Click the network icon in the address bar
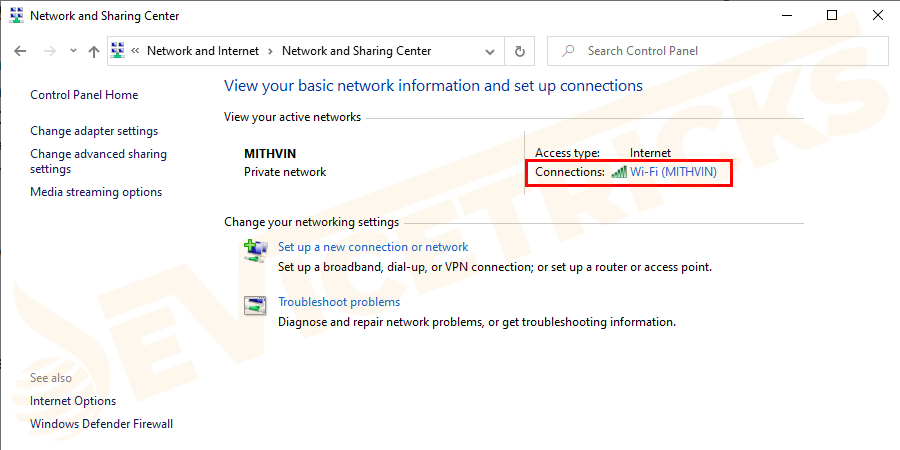This screenshot has width=900, height=450. click(118, 51)
